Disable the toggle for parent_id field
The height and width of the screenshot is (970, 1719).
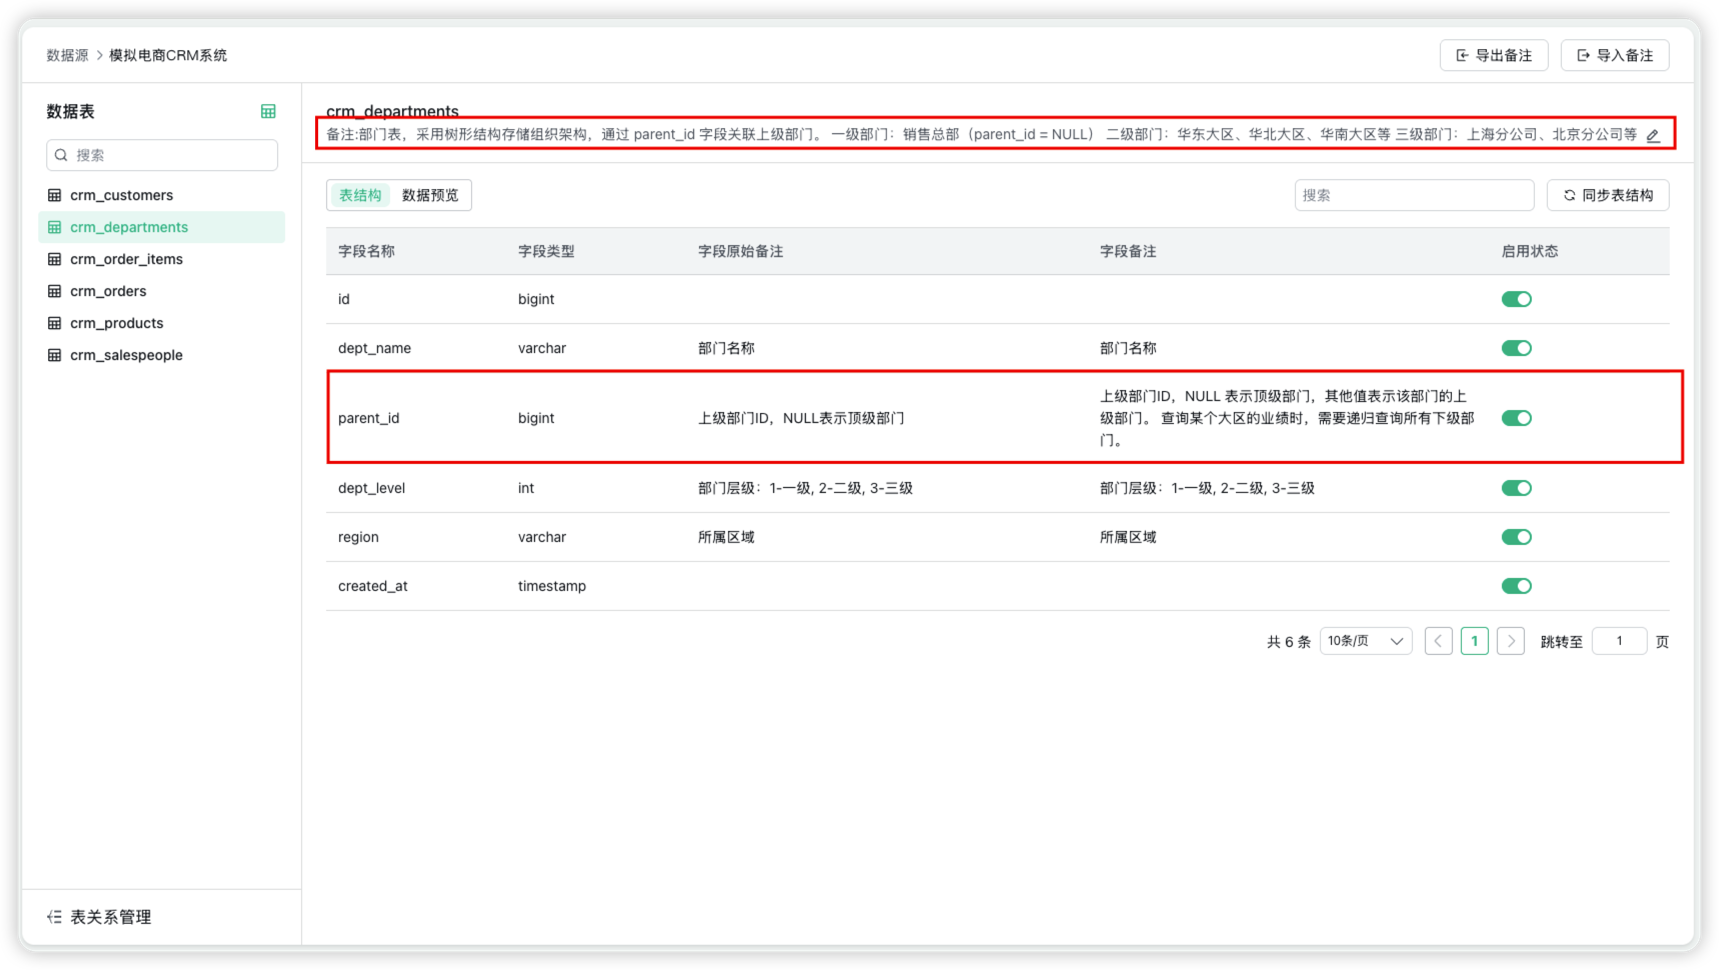click(x=1516, y=418)
